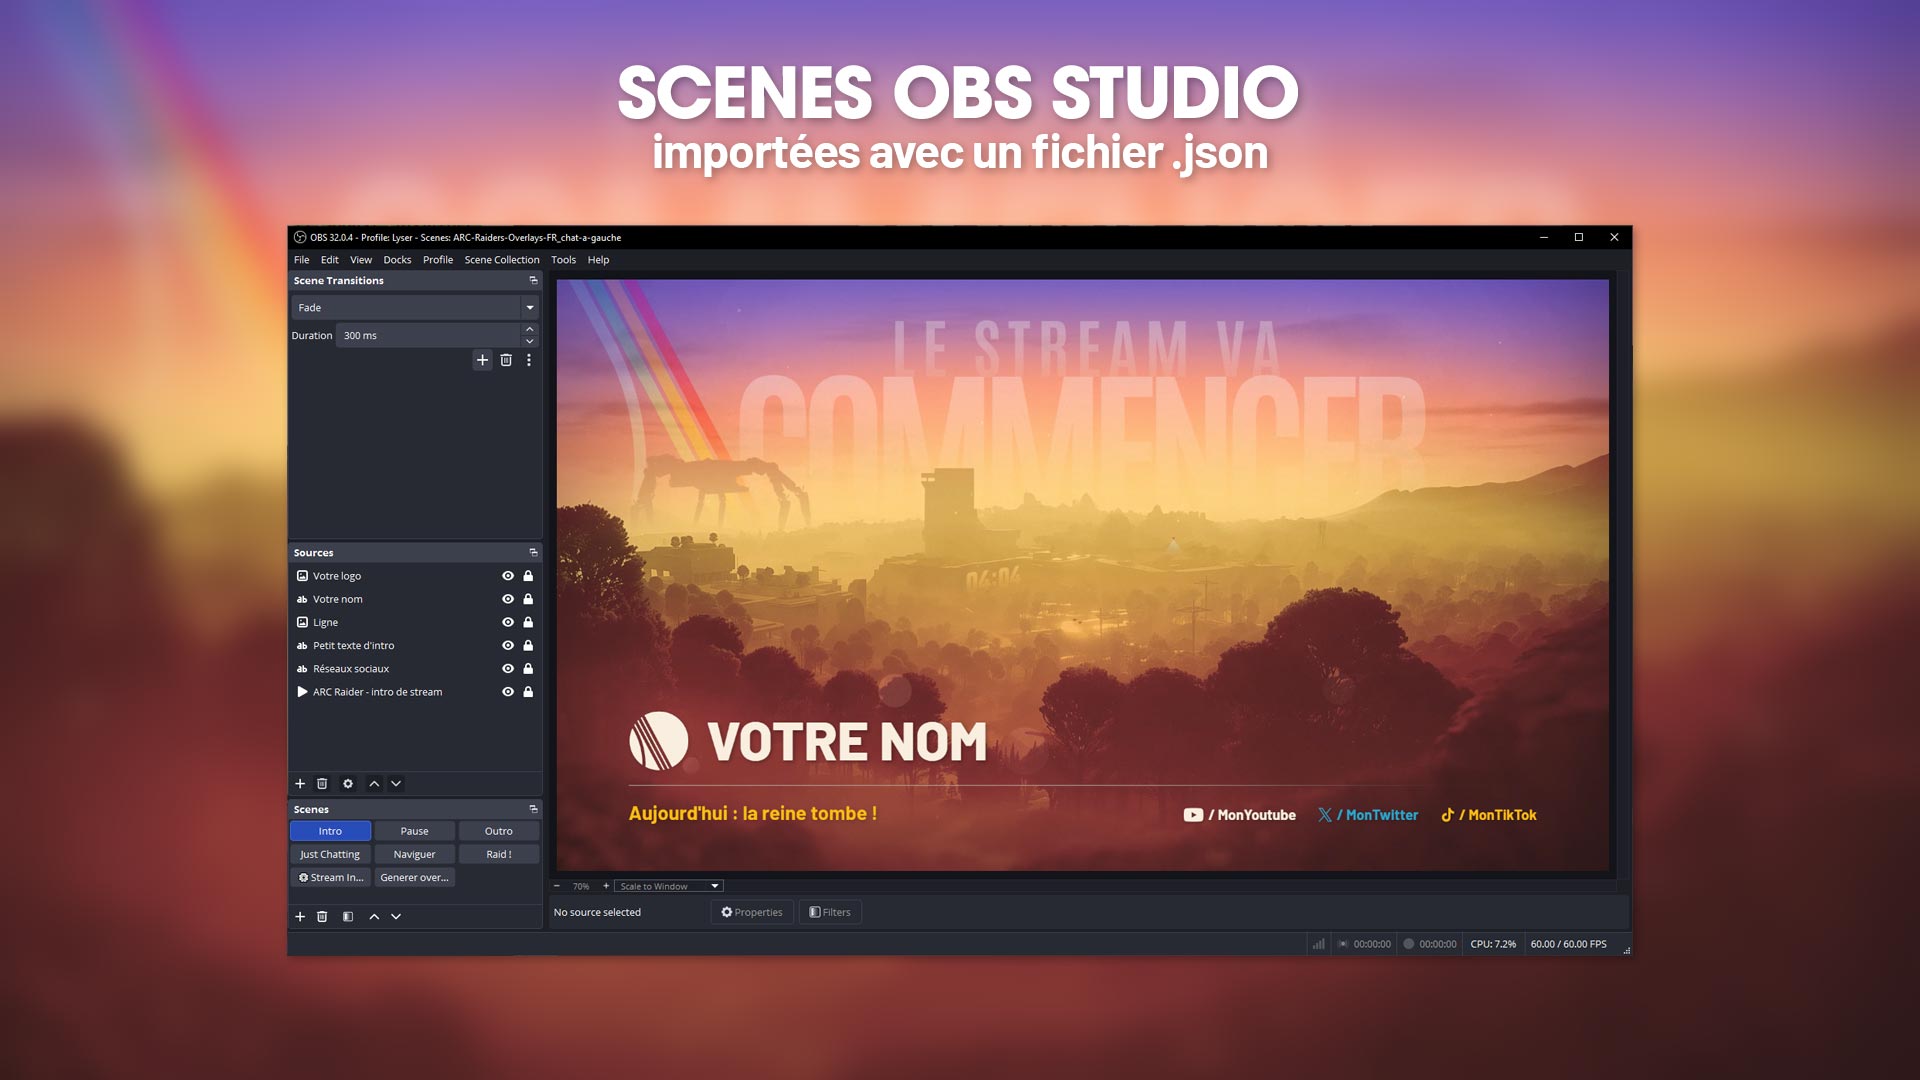Hide the Votre logo source
The height and width of the screenshot is (1080, 1920).
tap(508, 576)
